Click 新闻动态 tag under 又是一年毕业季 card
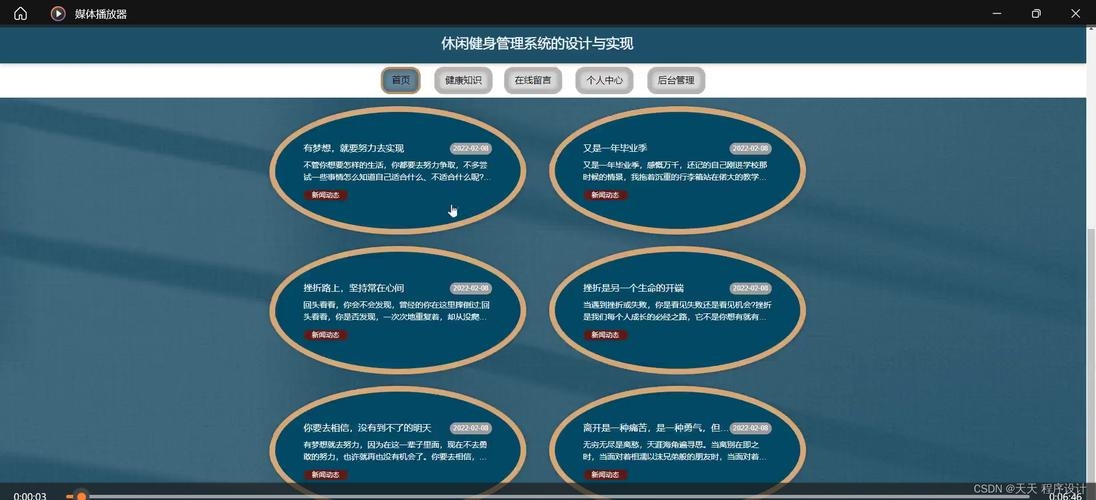This screenshot has height=500, width=1096. point(605,195)
